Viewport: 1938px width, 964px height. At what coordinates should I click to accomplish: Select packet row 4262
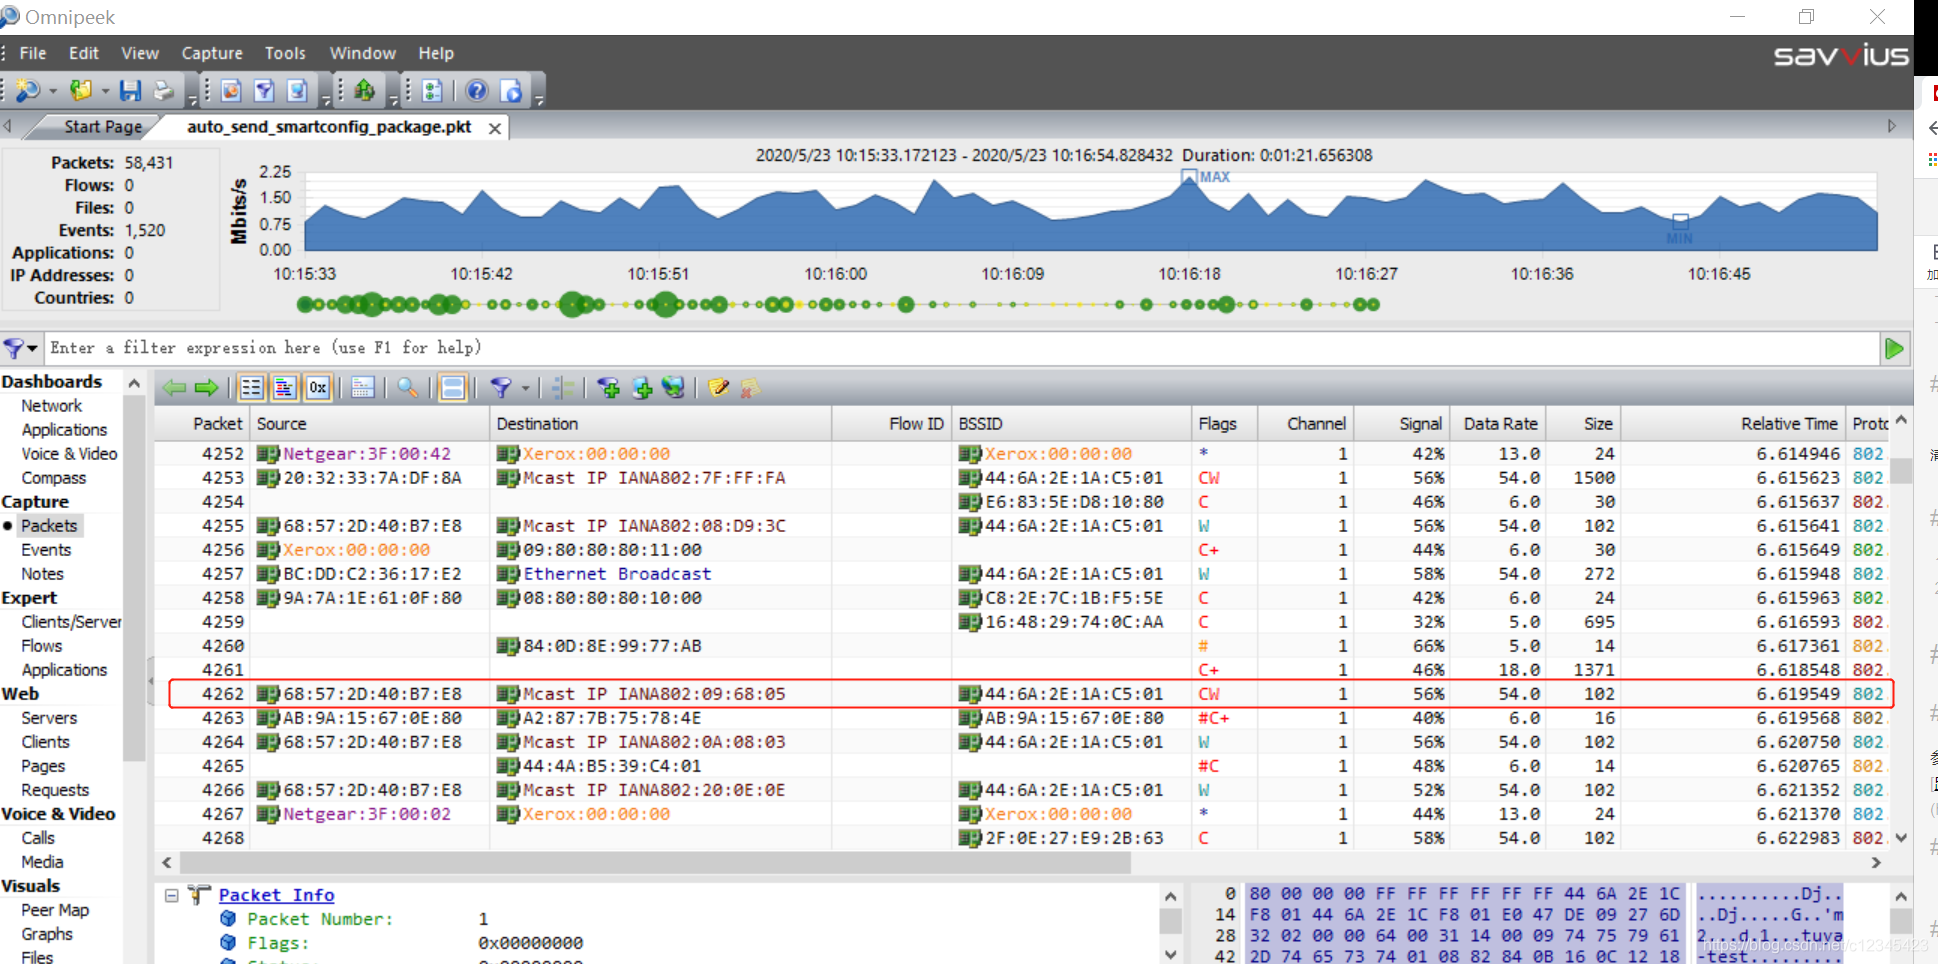coord(1031,694)
